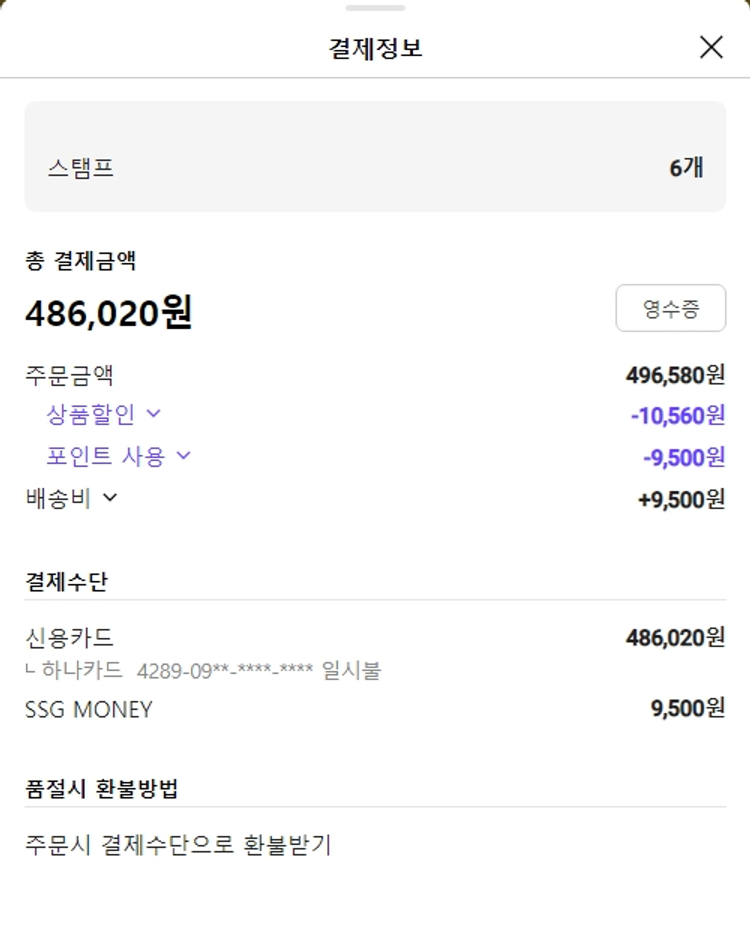Click the SSG MONEY payment row label
750x929 pixels.
pos(89,710)
